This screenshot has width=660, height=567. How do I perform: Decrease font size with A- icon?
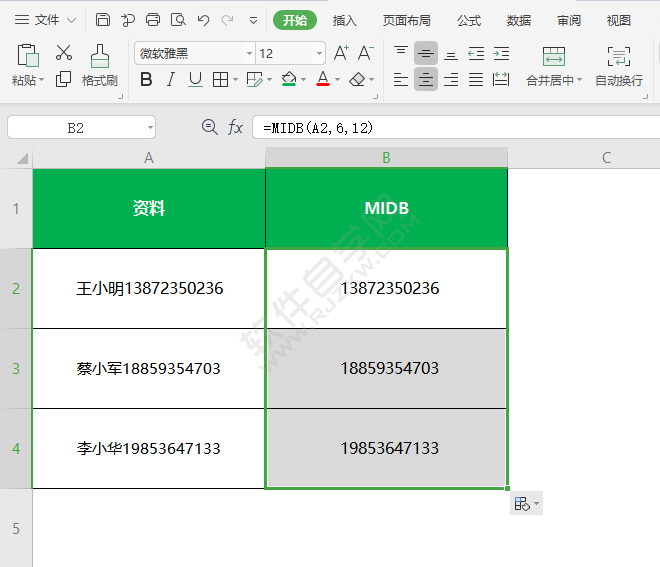(366, 53)
